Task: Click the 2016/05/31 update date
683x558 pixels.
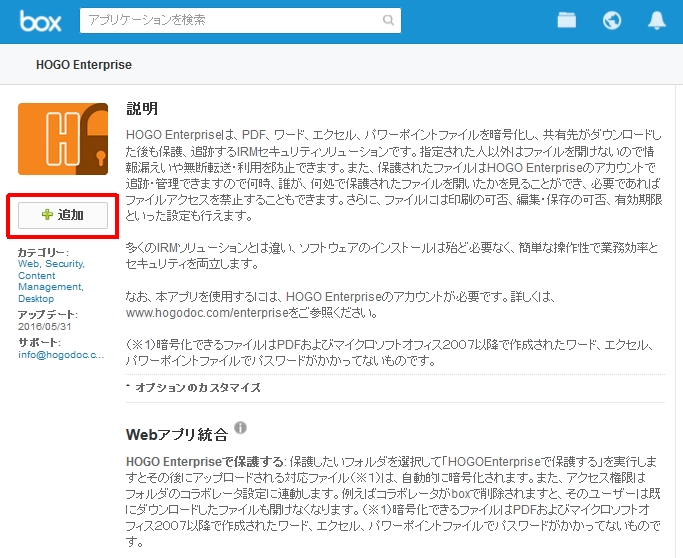Action: 45,326
